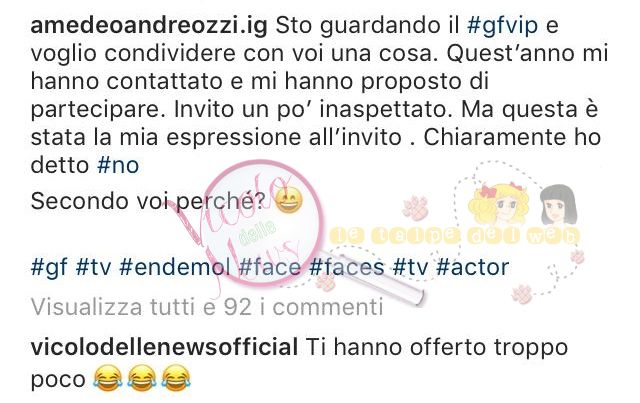Click the grinning emoji after perché?

click(289, 200)
